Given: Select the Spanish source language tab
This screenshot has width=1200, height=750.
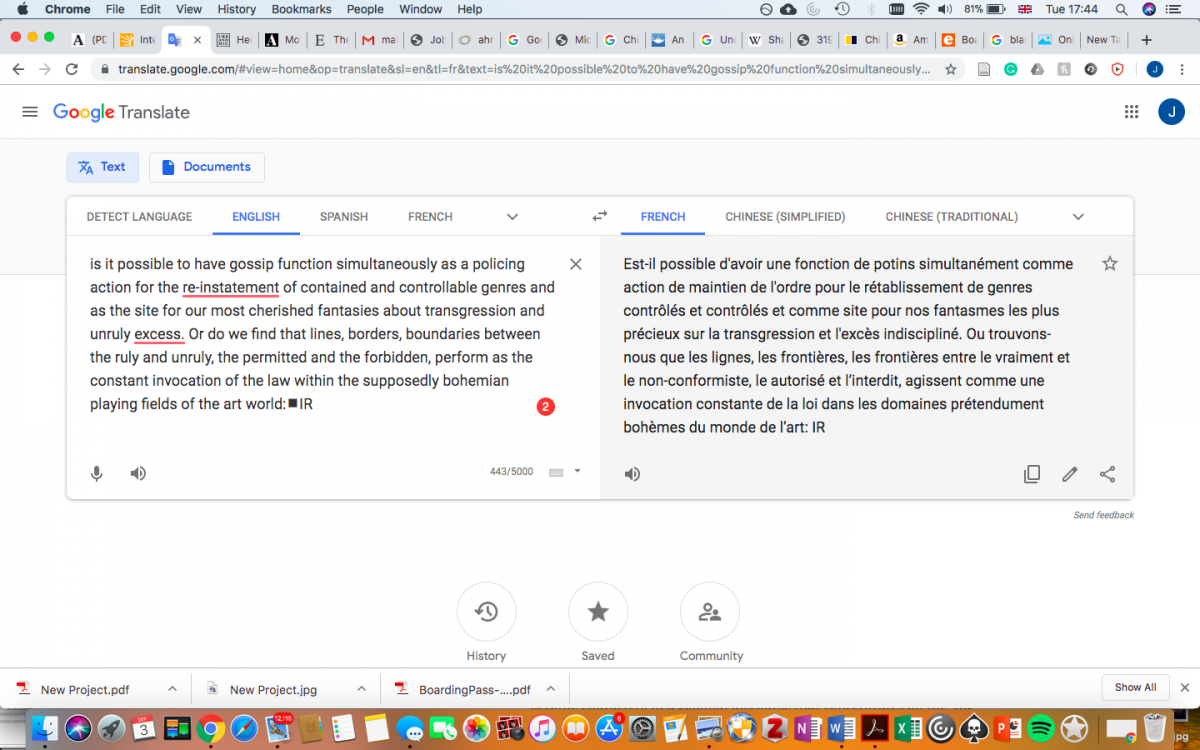Looking at the screenshot, I should tap(344, 216).
